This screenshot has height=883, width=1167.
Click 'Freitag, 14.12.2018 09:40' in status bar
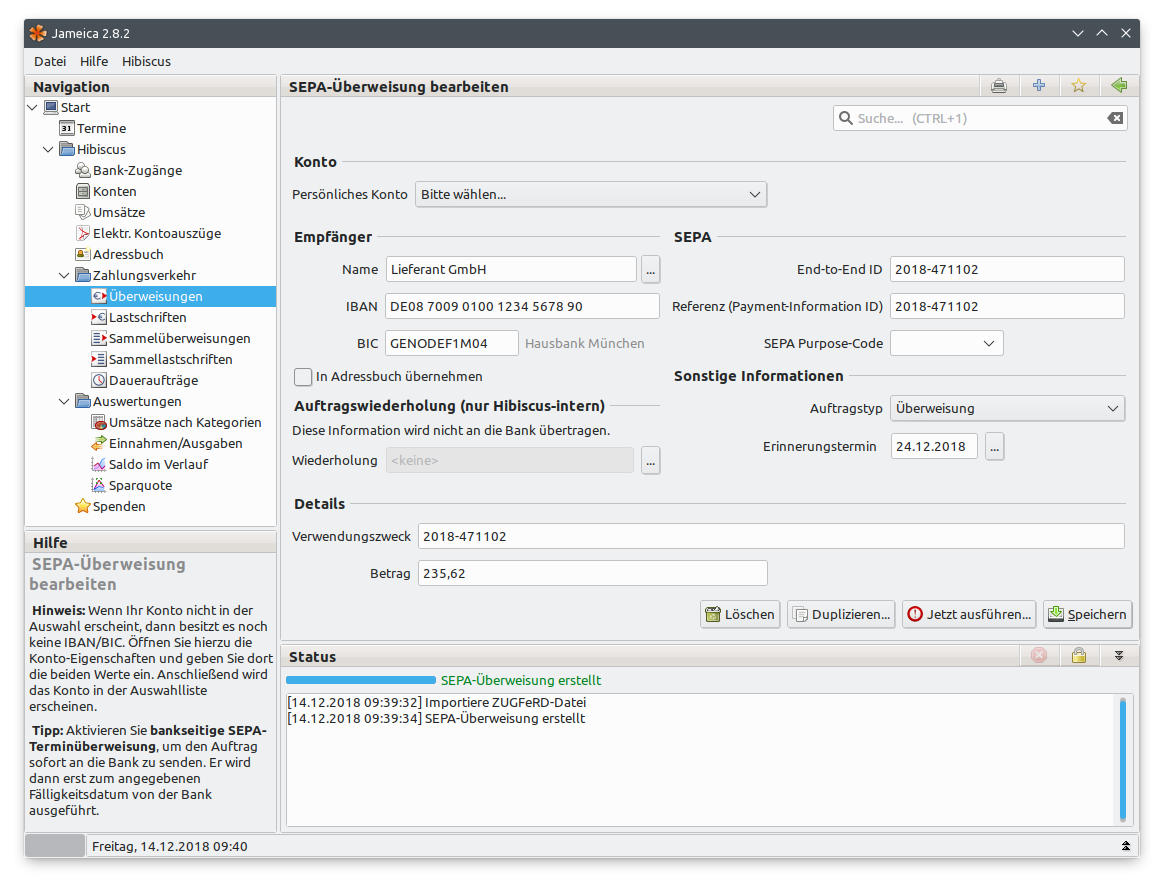coord(170,847)
